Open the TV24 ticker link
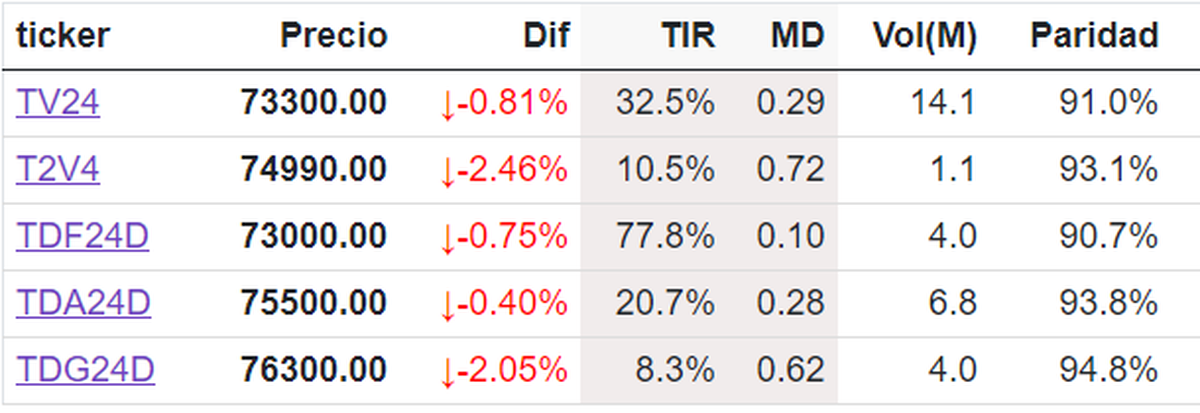The height and width of the screenshot is (413, 1200). coord(57,103)
